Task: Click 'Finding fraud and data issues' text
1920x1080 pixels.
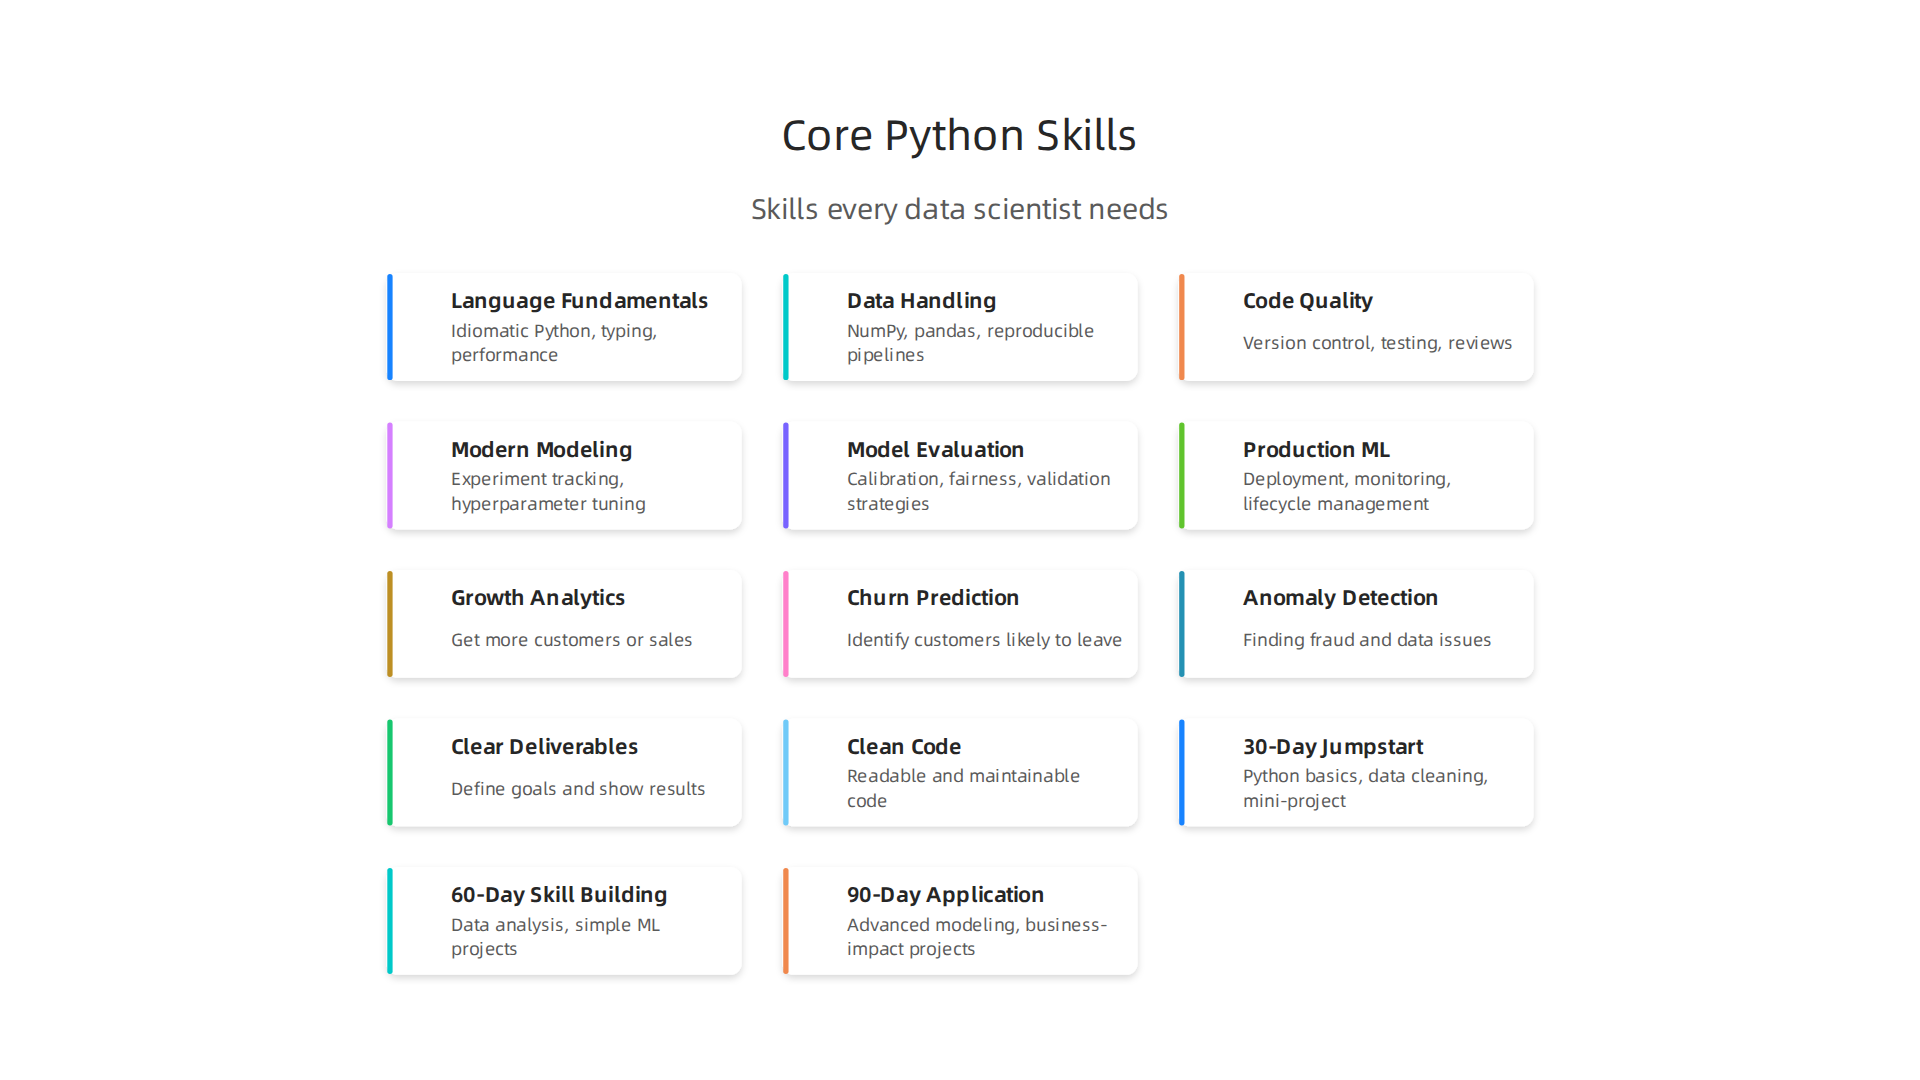Action: [x=1366, y=640]
